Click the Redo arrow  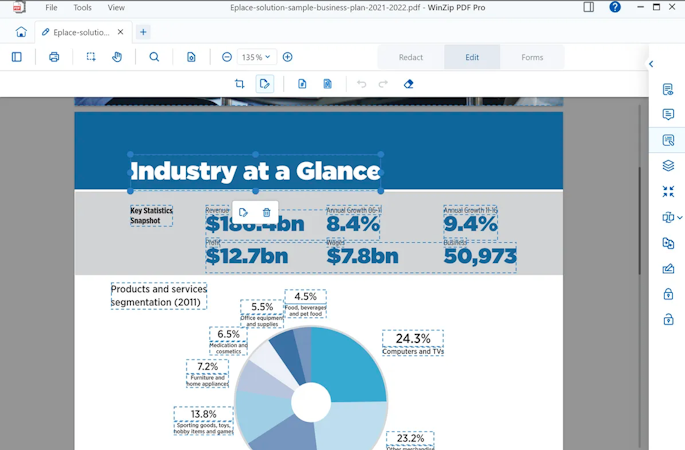[x=383, y=84]
